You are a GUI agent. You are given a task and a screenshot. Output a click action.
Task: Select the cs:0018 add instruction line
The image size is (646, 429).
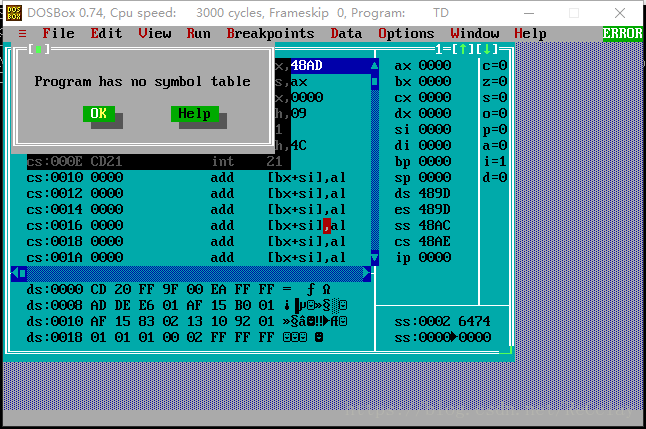point(186,241)
